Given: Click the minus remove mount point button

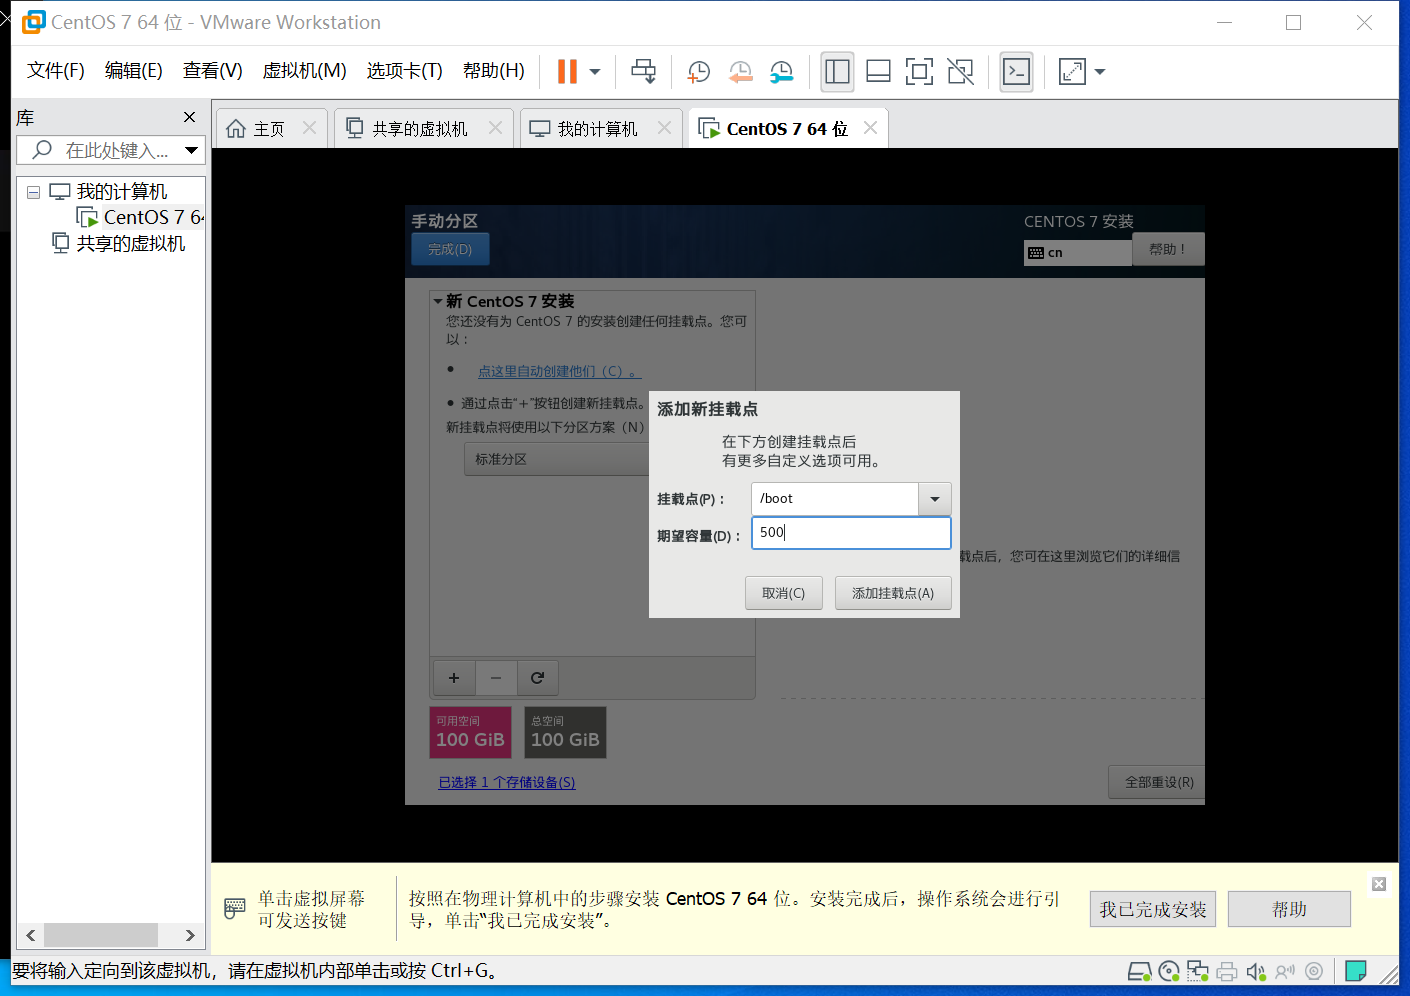Looking at the screenshot, I should coord(496,678).
